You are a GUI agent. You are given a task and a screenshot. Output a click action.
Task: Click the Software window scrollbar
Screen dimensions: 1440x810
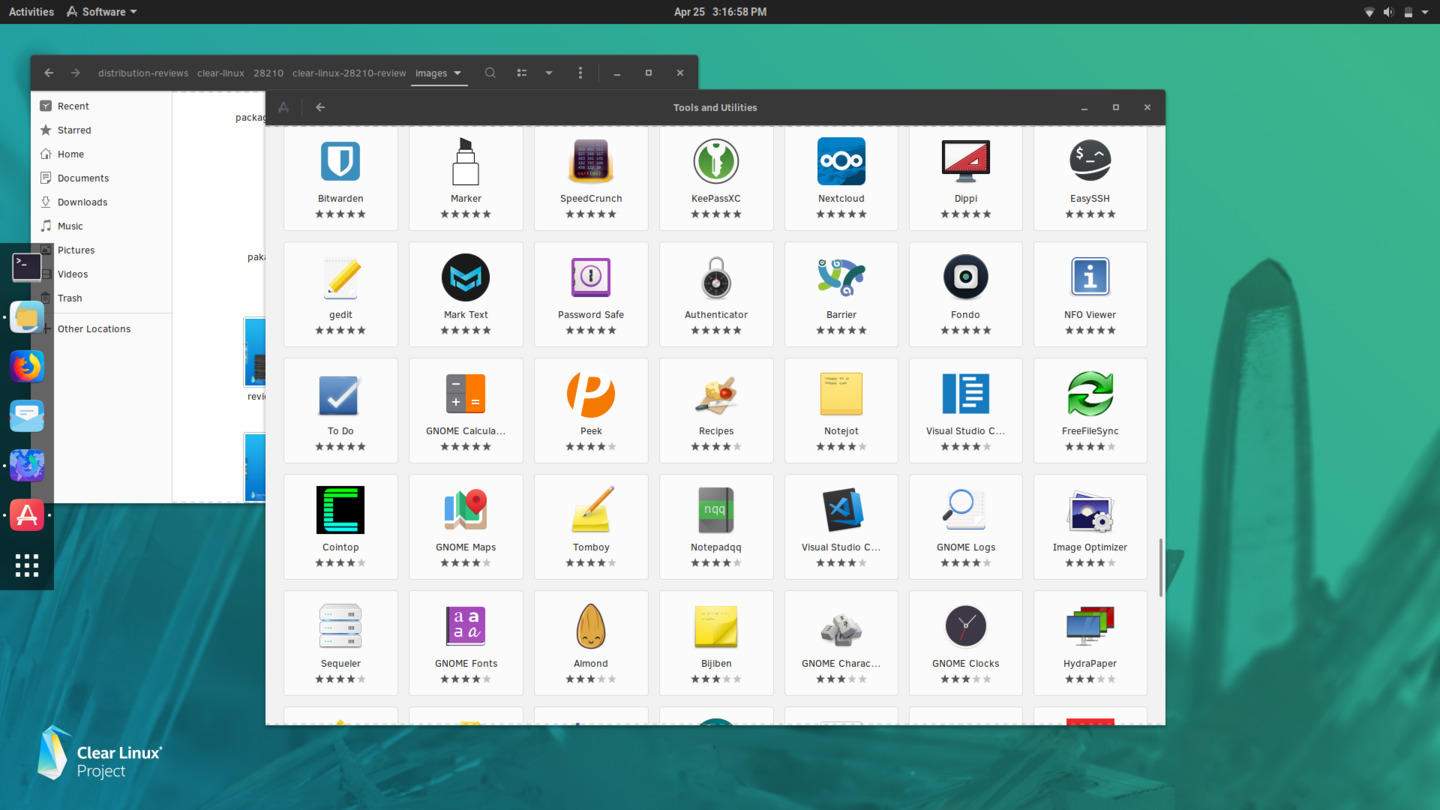pyautogui.click(x=1160, y=567)
